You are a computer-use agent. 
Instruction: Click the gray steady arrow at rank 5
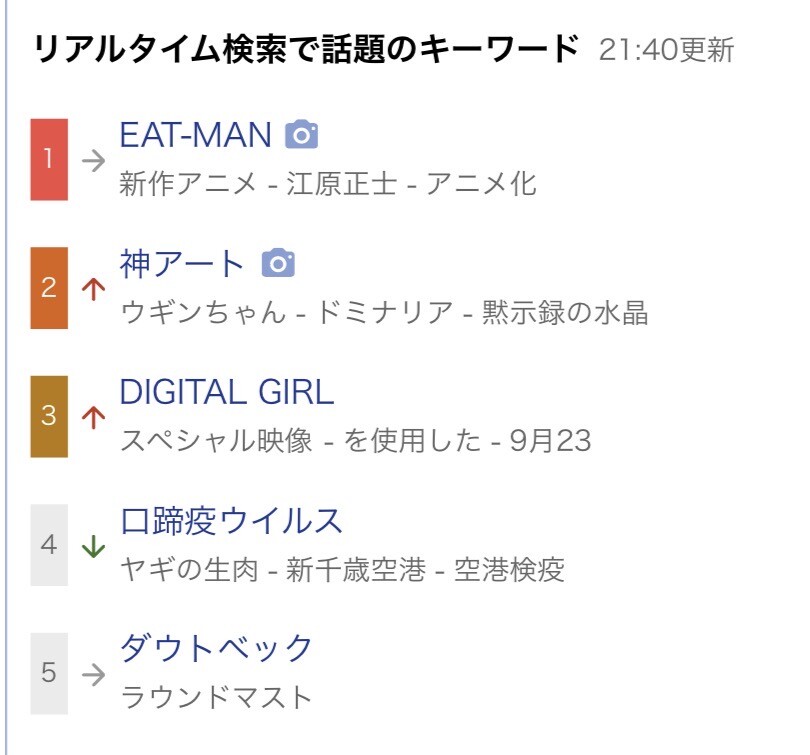click(94, 674)
